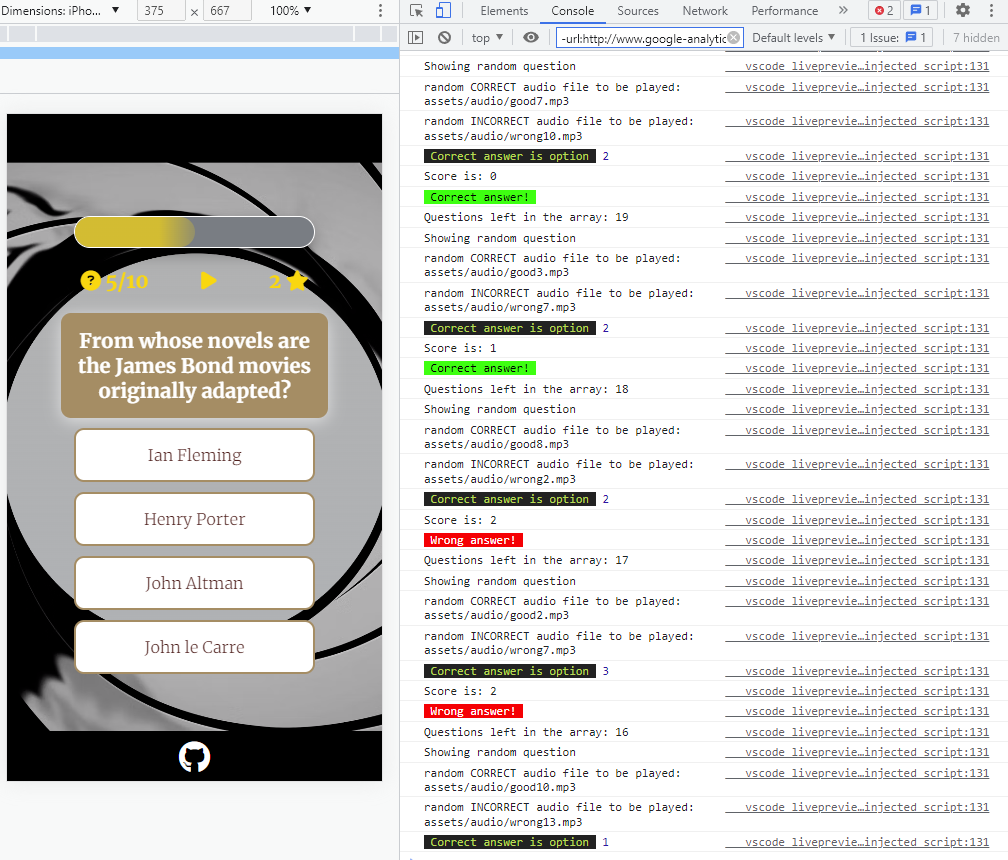Toggle the device toolbar icon

pyautogui.click(x=443, y=11)
